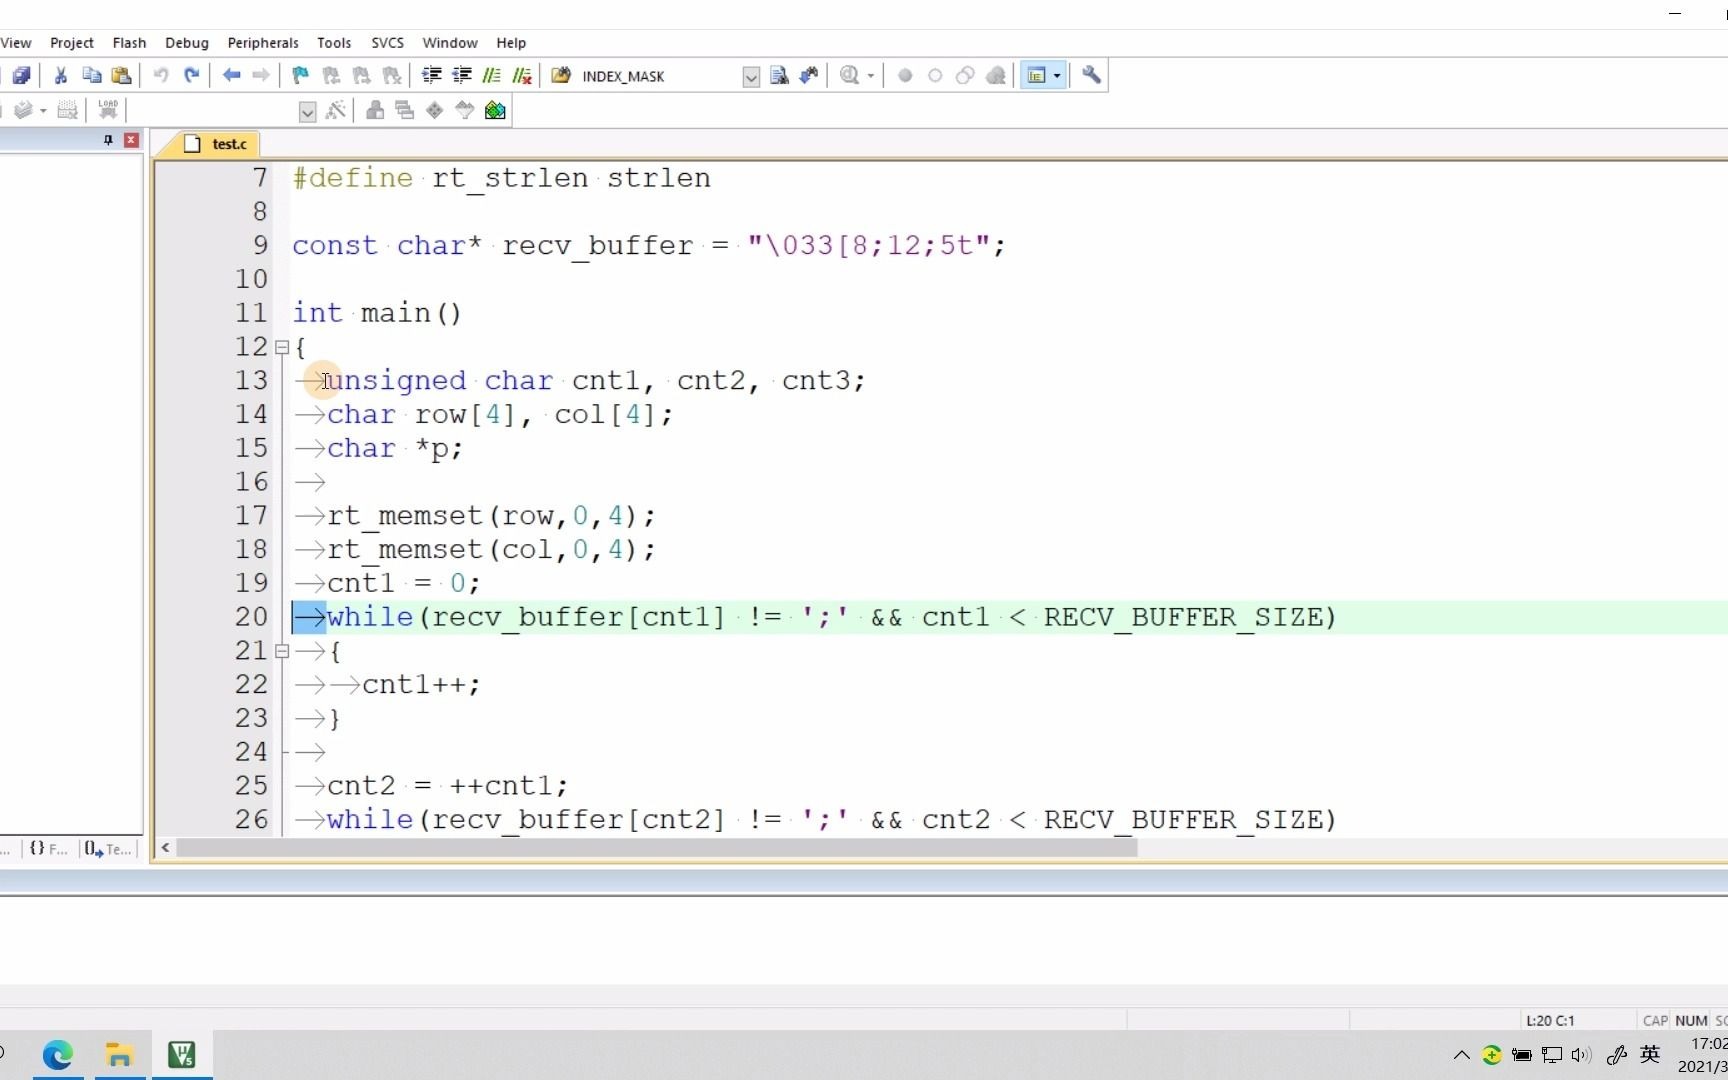
Task: Click into the INDEX_MASK search field
Action: (660, 76)
